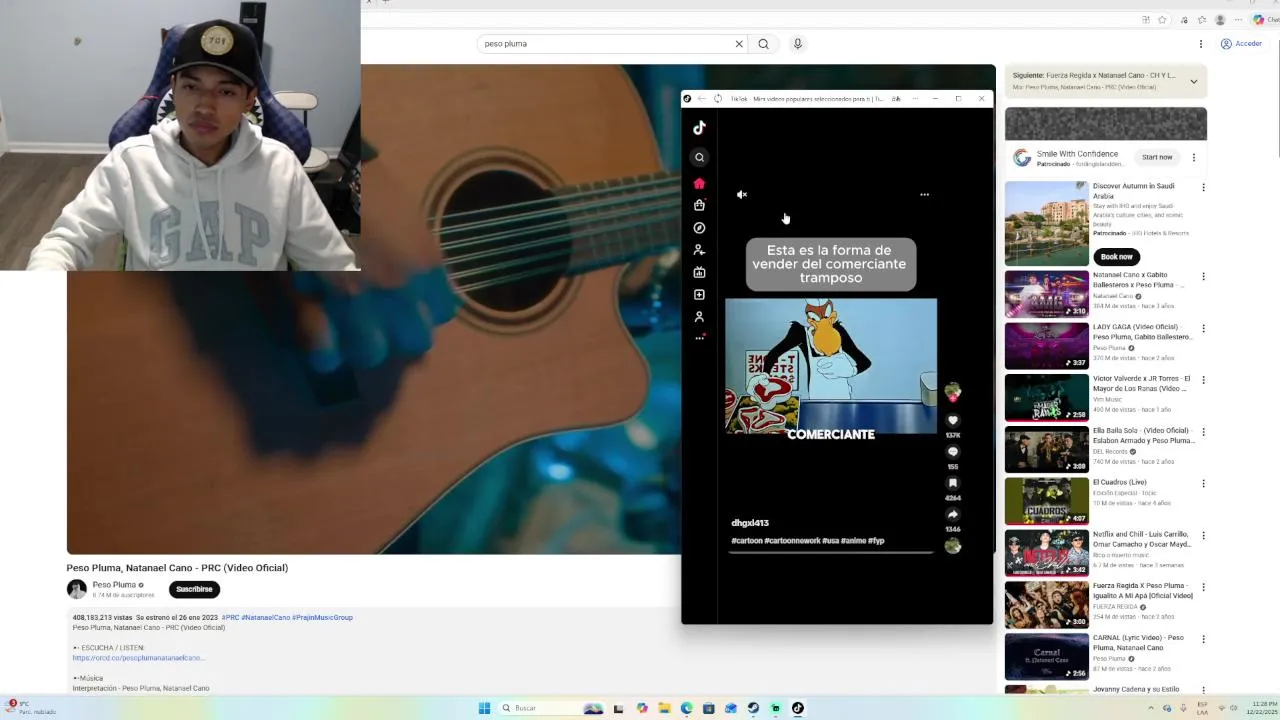Open TikTok sidebar more options (three dots)
1280x720 pixels.
(699, 338)
